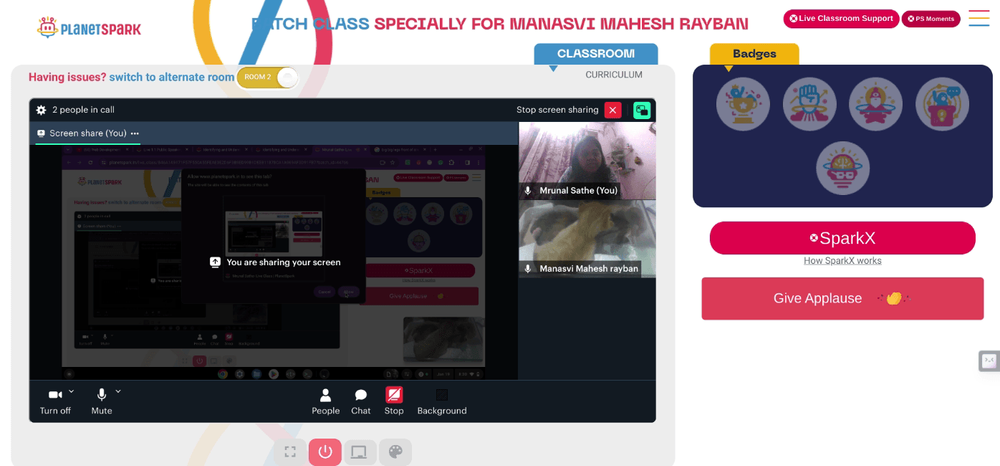
Task: Open How SparkX works link
Action: tap(842, 261)
